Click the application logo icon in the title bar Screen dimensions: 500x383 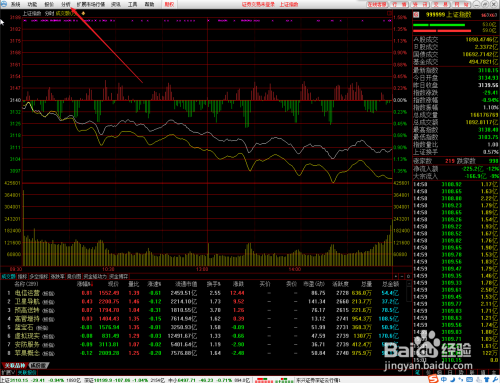pos(4,4)
